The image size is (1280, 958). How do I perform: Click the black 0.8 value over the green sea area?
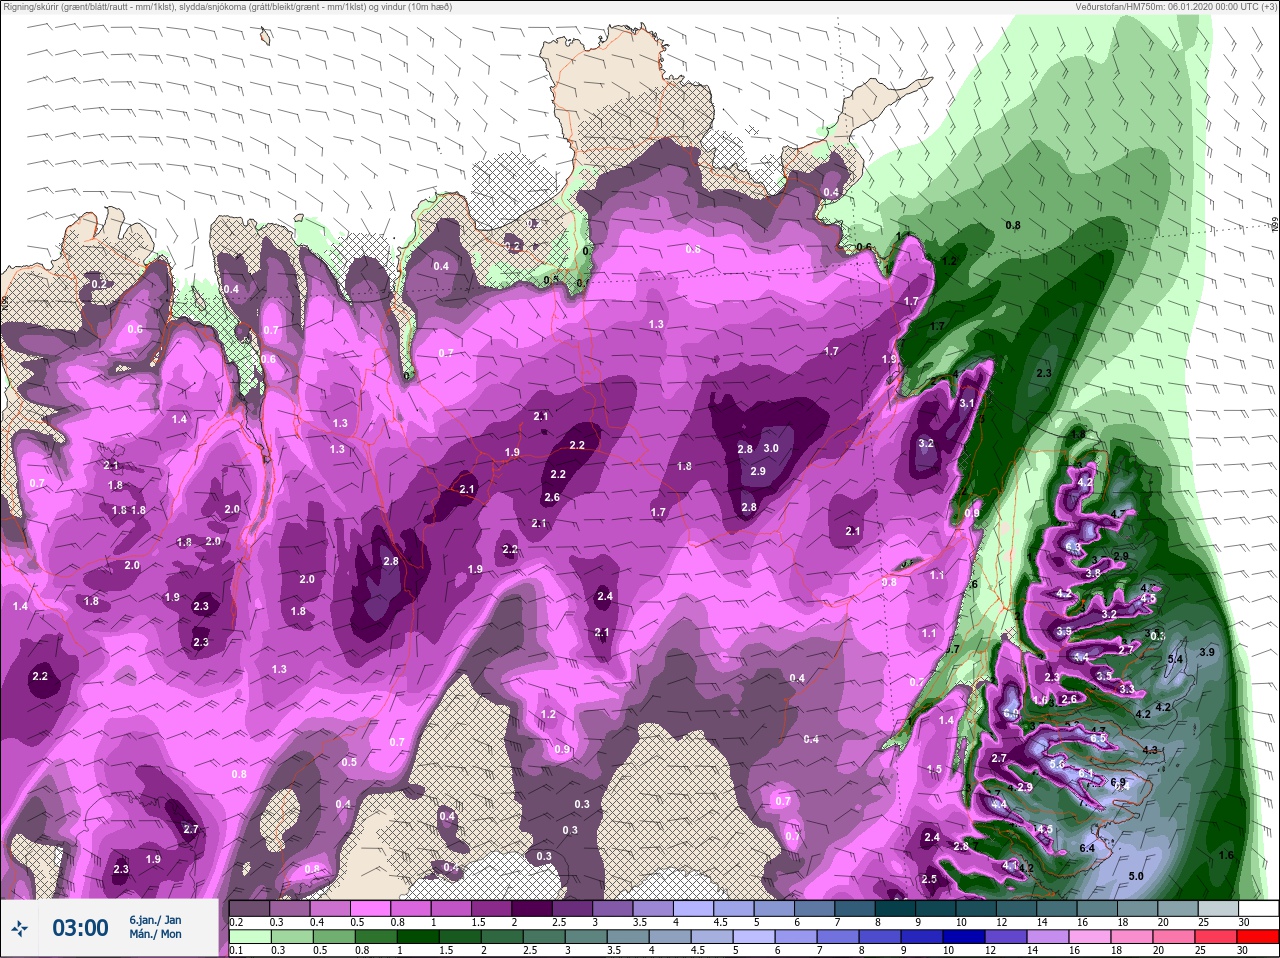point(1013,225)
